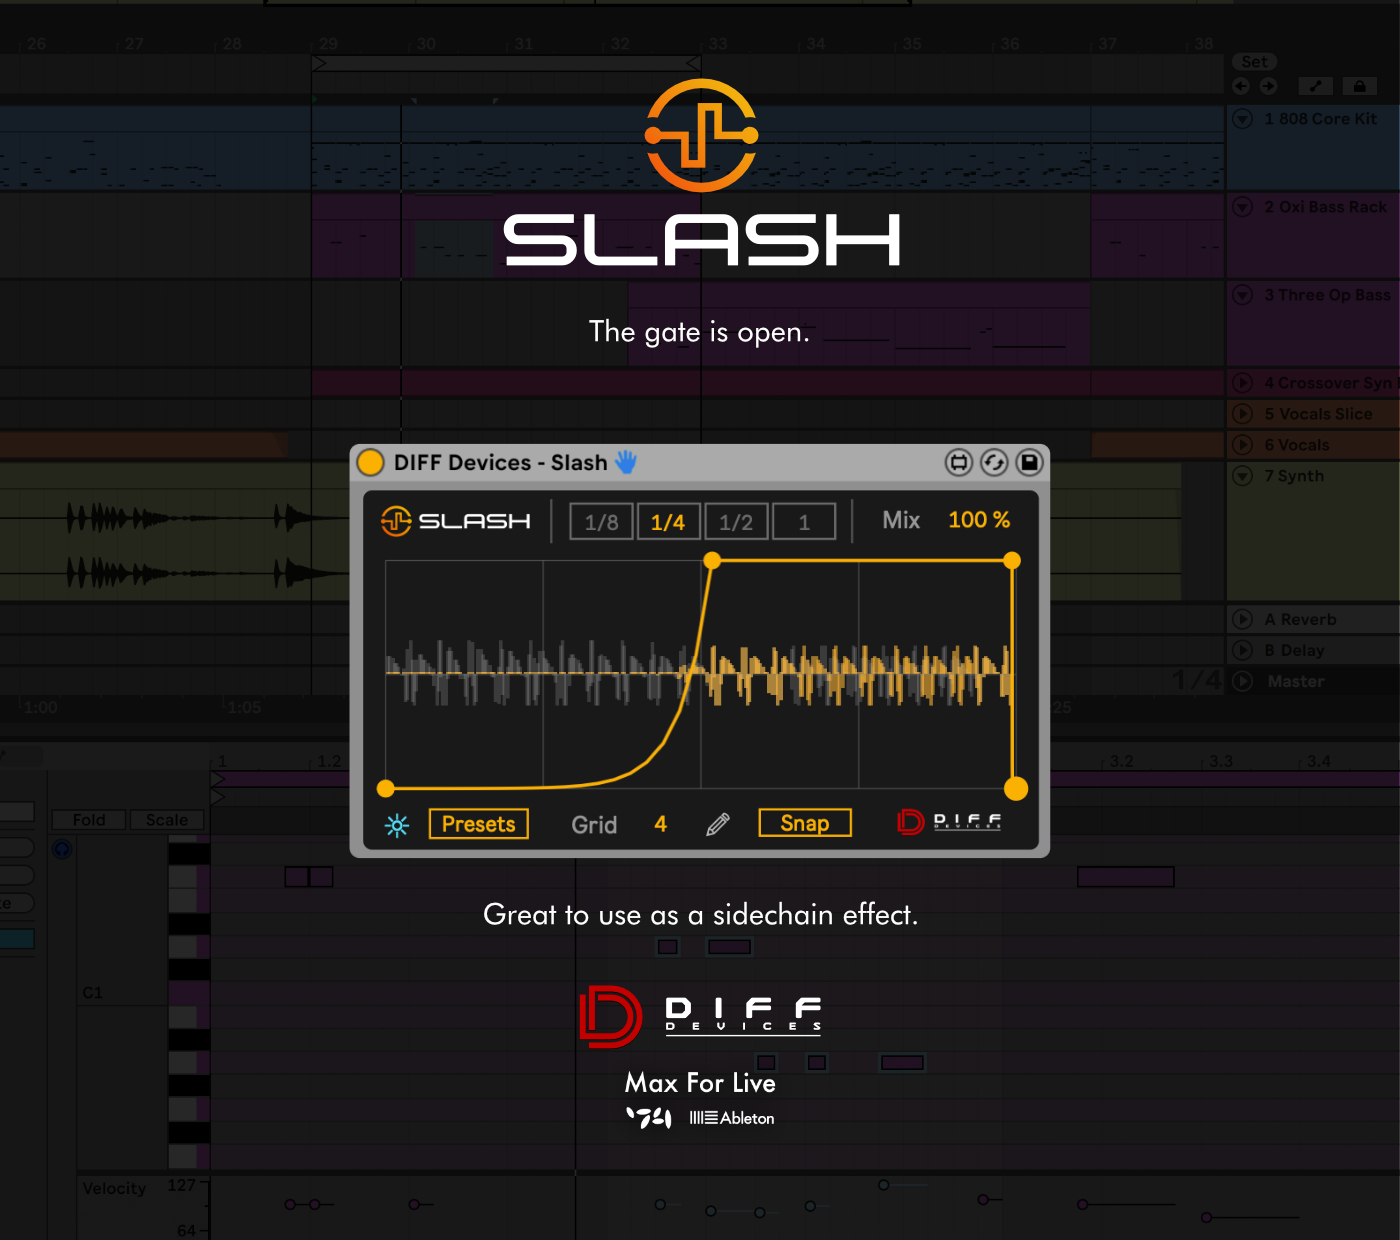The image size is (1400, 1240).
Task: Click the "DIFF Devices - Slash" device title
Action: point(500,462)
